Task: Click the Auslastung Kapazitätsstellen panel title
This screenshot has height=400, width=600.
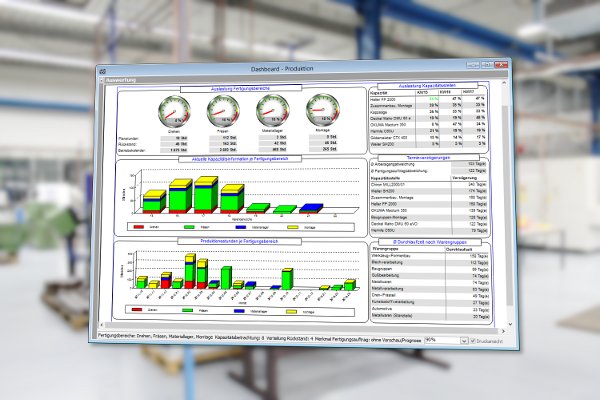Action: pyautogui.click(x=427, y=86)
